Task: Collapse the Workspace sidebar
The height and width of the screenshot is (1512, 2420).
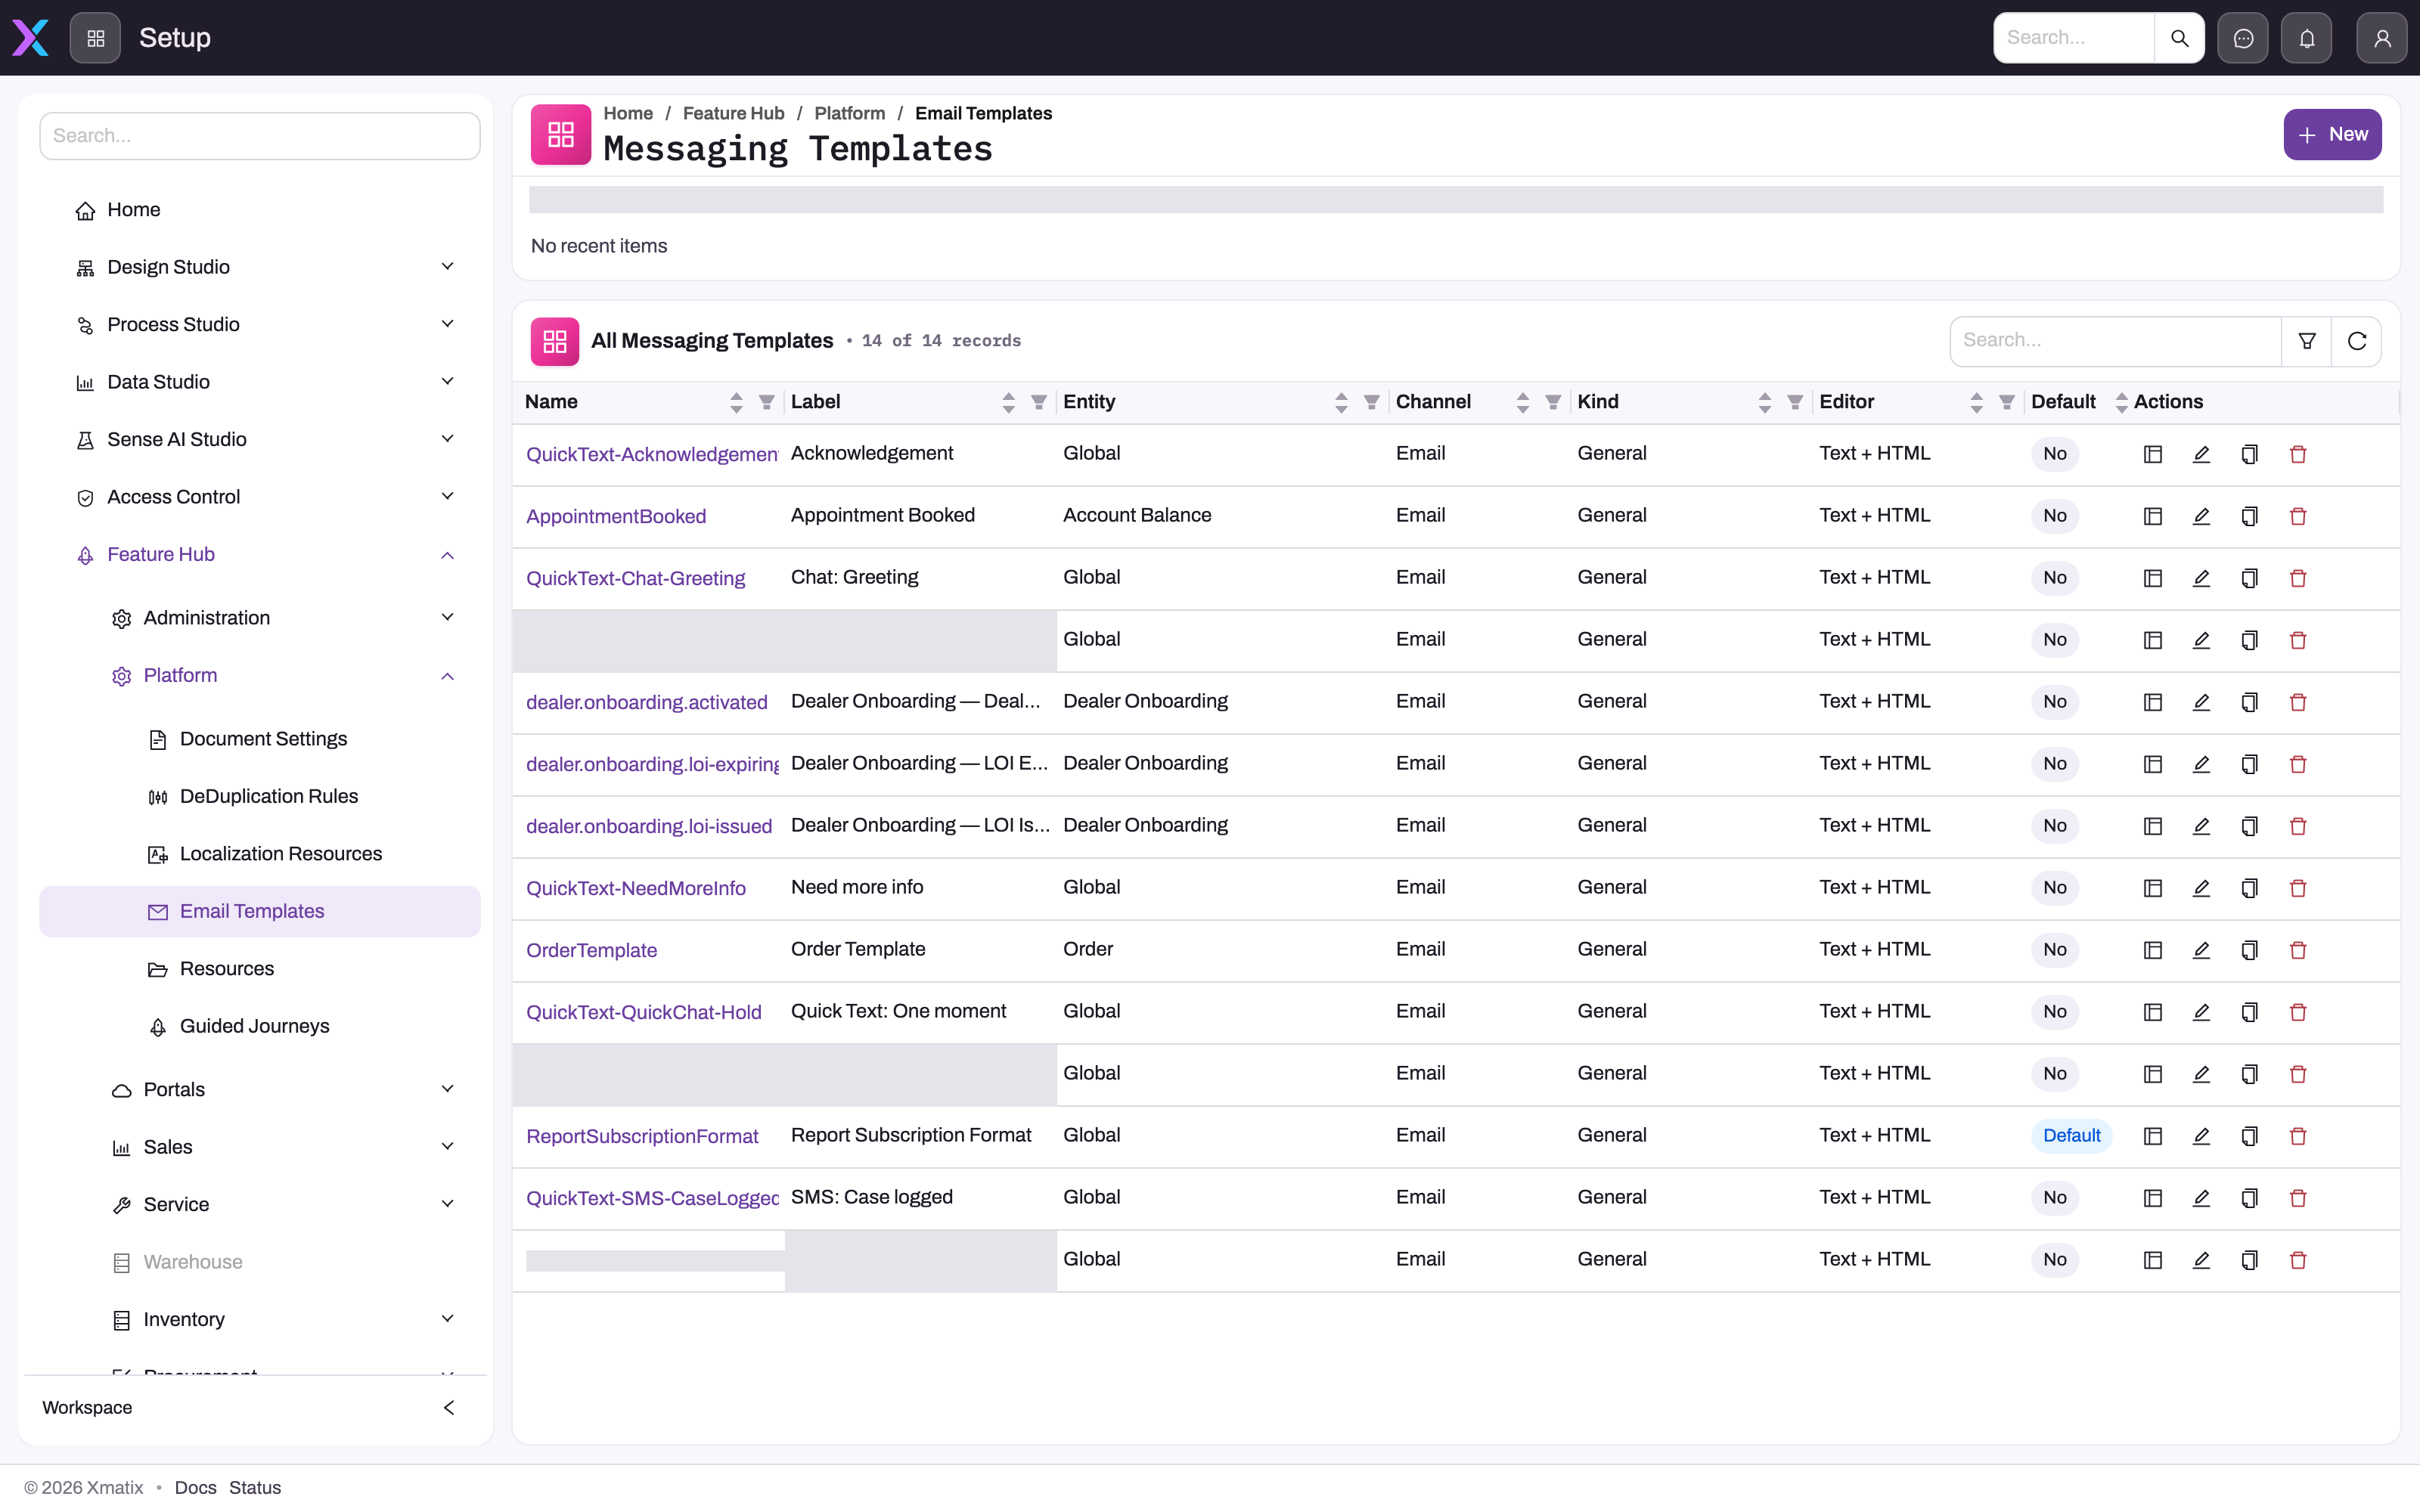Action: [x=448, y=1407]
